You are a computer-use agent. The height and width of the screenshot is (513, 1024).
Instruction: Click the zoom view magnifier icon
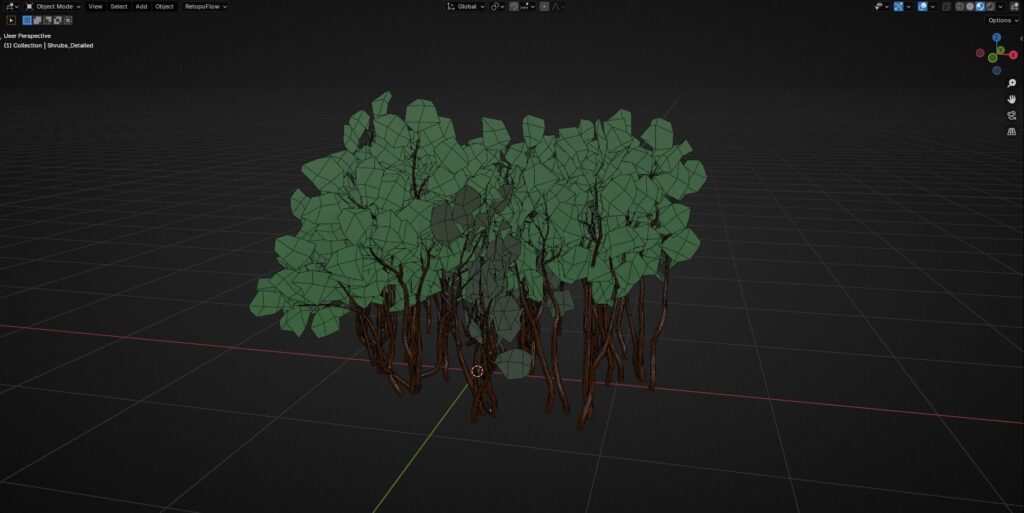tap(1012, 83)
